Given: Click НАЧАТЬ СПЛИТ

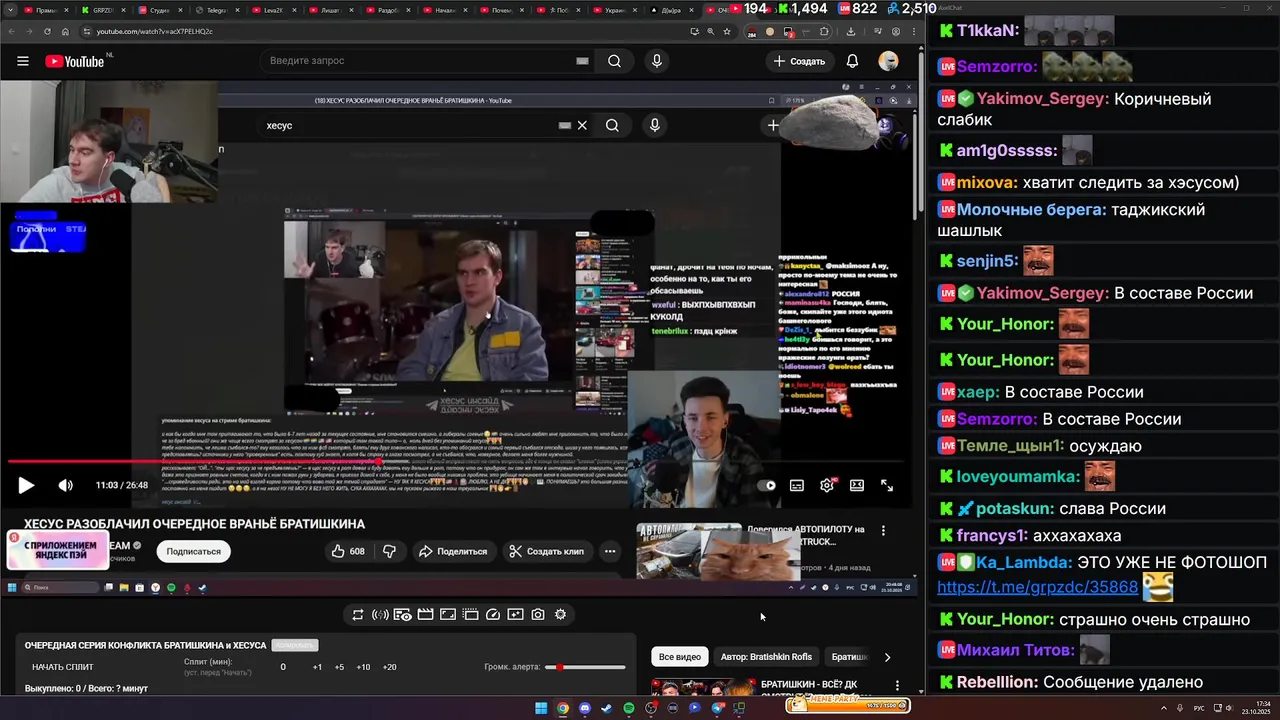Looking at the screenshot, I should tap(63, 667).
